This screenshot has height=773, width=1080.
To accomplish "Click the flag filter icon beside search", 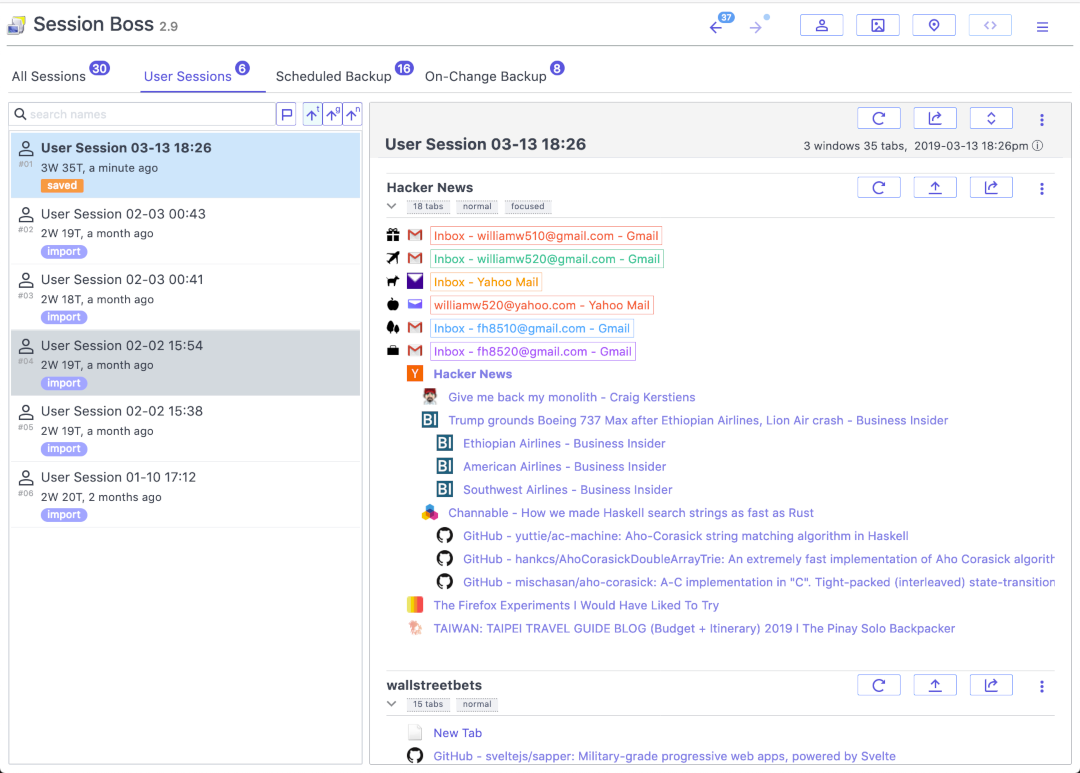I will click(287, 114).
